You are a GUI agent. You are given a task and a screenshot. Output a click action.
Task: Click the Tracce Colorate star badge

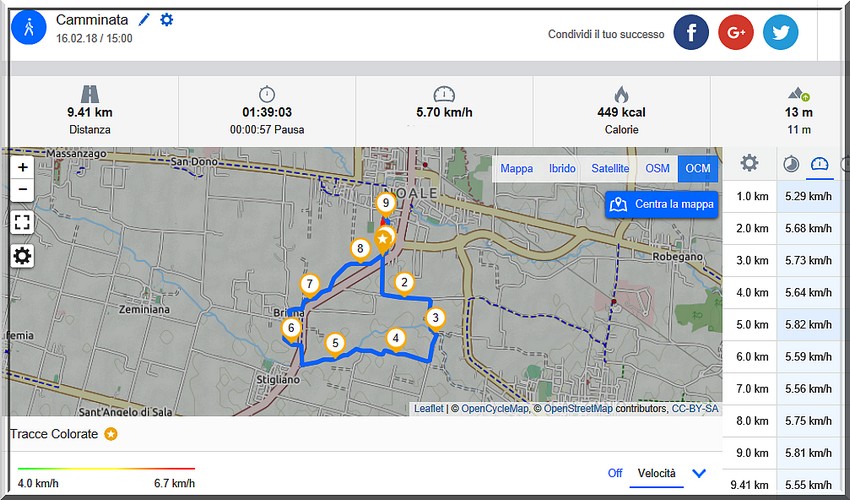[x=111, y=434]
